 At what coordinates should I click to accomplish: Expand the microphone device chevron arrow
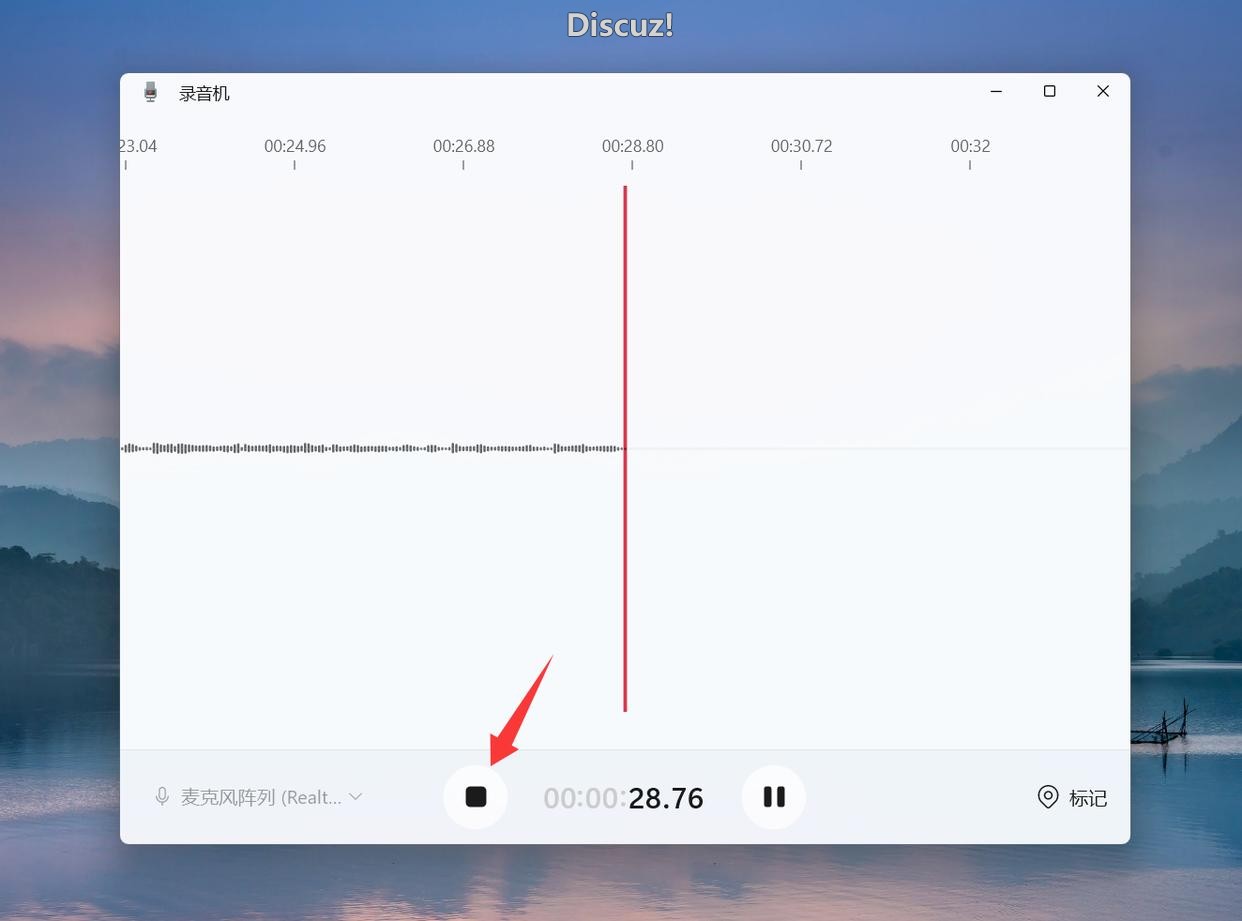point(355,797)
